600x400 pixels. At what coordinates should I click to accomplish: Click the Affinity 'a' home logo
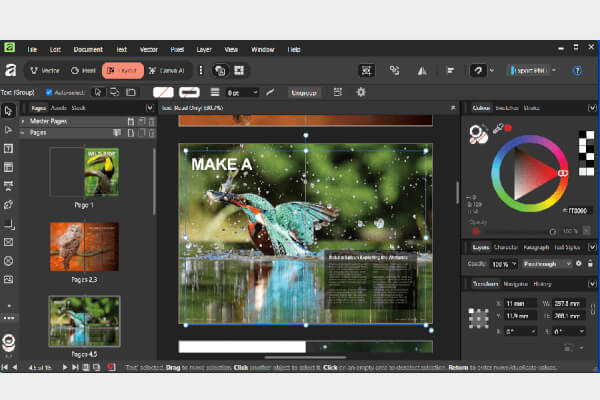pos(10,70)
